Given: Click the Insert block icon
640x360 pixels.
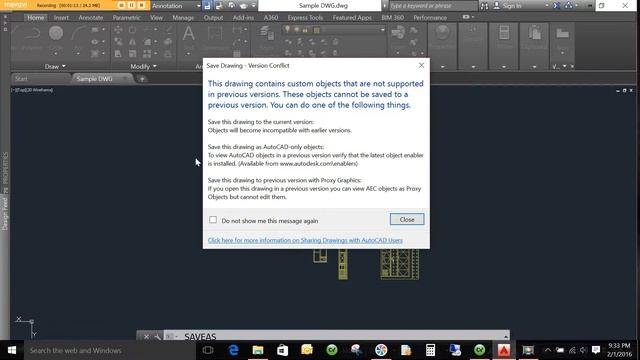Looking at the screenshot, I should (x=398, y=33).
